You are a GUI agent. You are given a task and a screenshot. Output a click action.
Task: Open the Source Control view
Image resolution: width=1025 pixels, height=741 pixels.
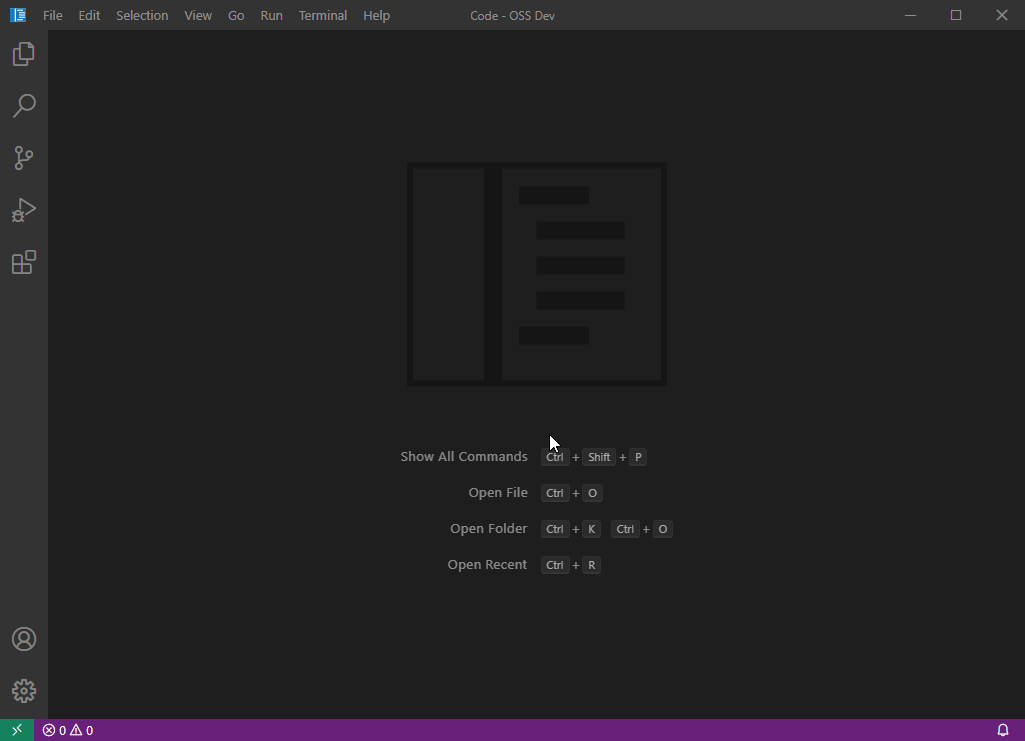24,158
